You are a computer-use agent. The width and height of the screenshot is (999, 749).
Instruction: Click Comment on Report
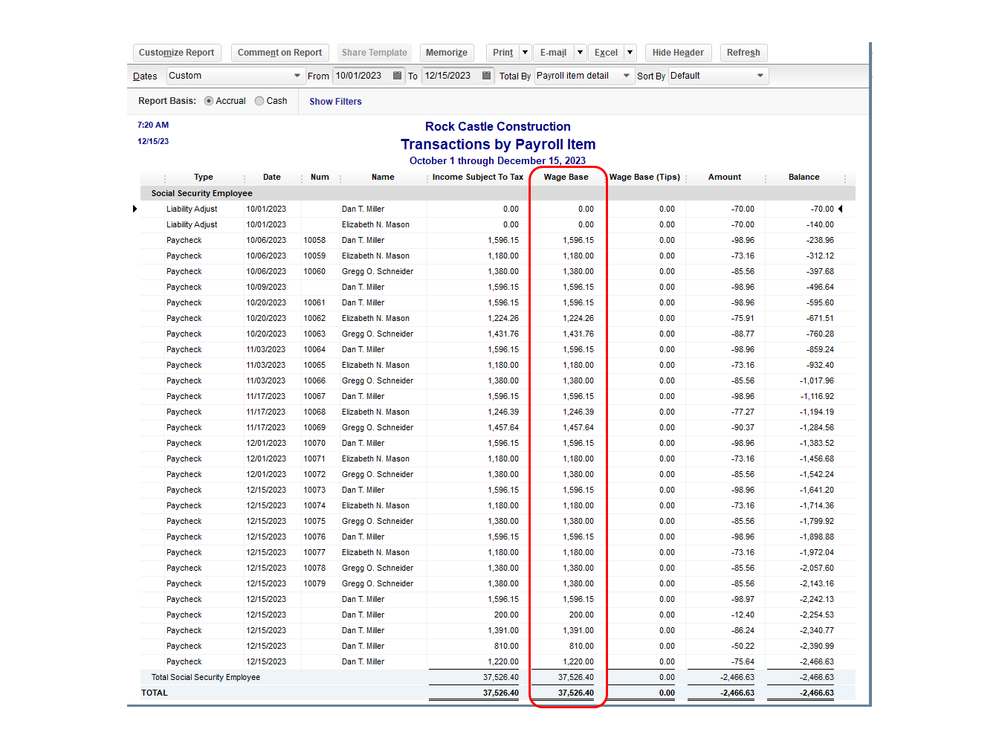click(282, 52)
